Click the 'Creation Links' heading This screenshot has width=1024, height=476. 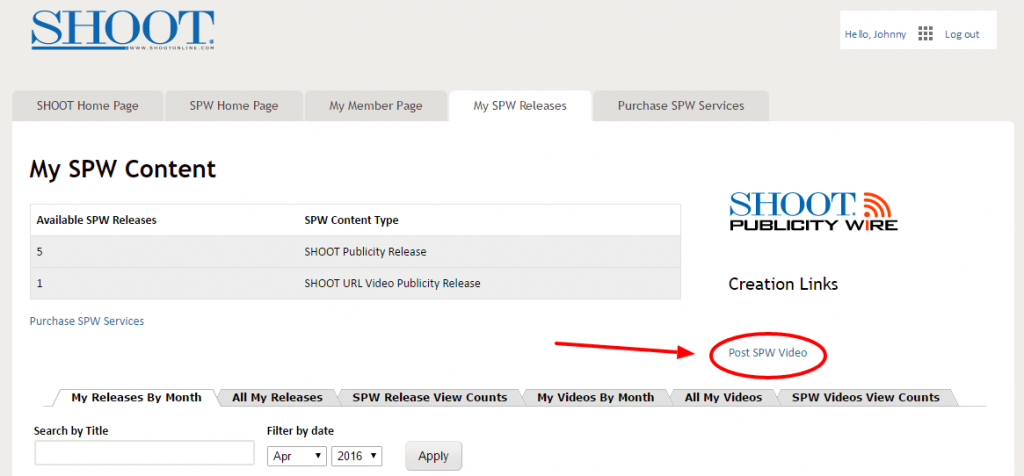pos(783,284)
